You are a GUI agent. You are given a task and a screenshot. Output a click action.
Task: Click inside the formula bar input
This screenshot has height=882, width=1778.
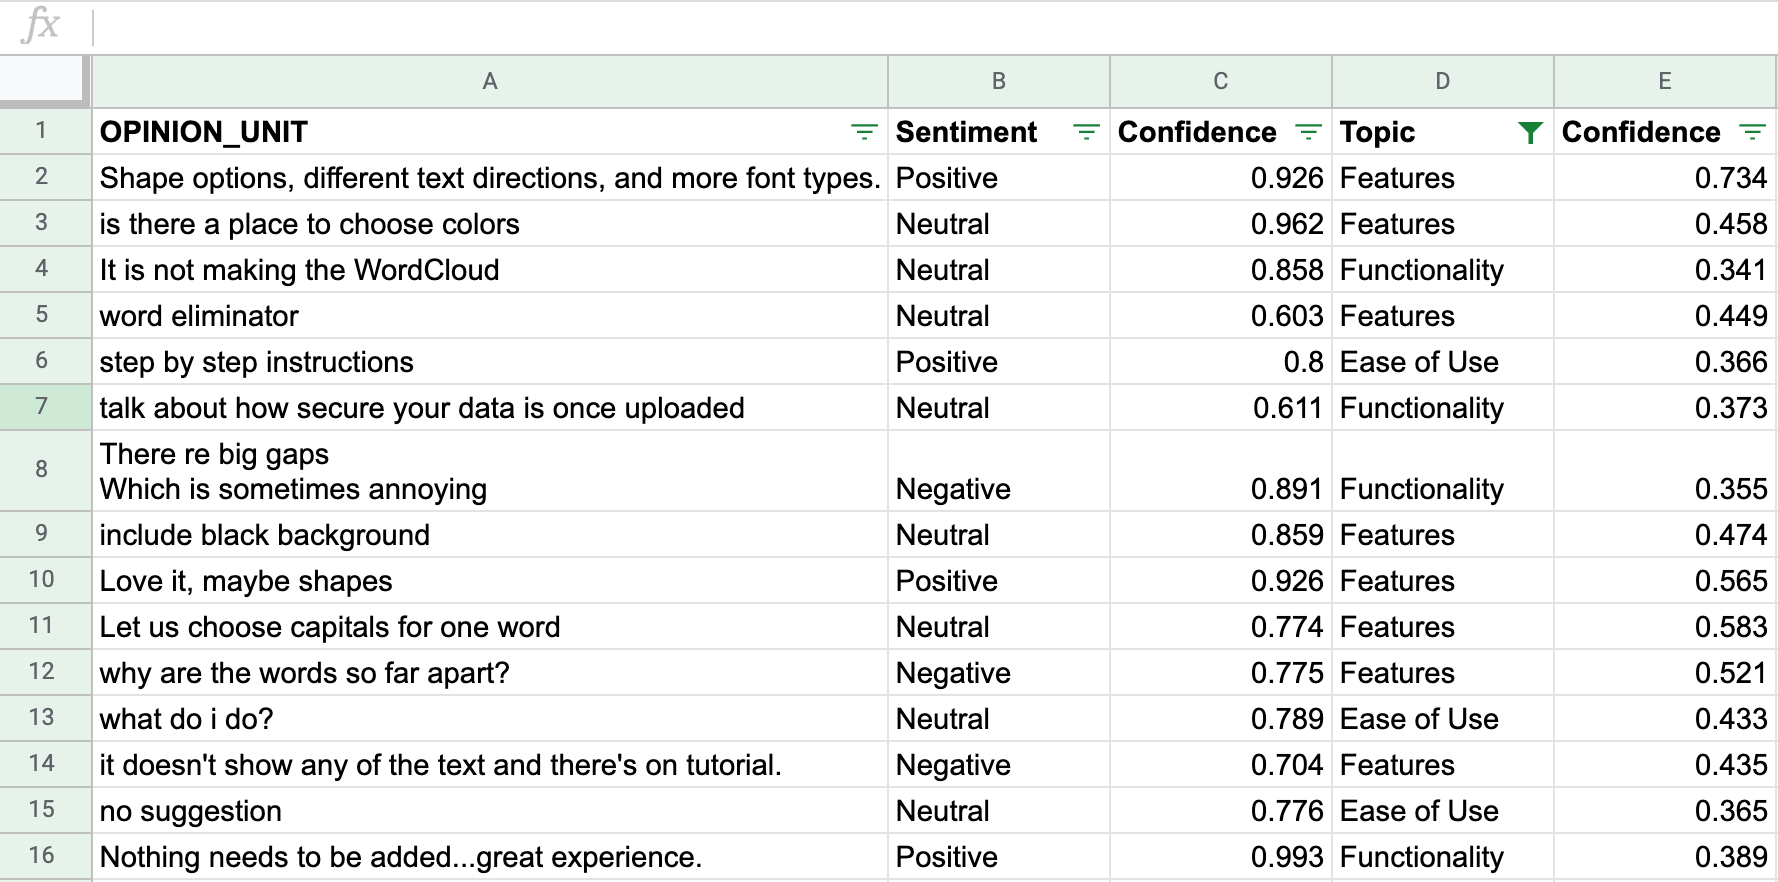pyautogui.click(x=900, y=27)
